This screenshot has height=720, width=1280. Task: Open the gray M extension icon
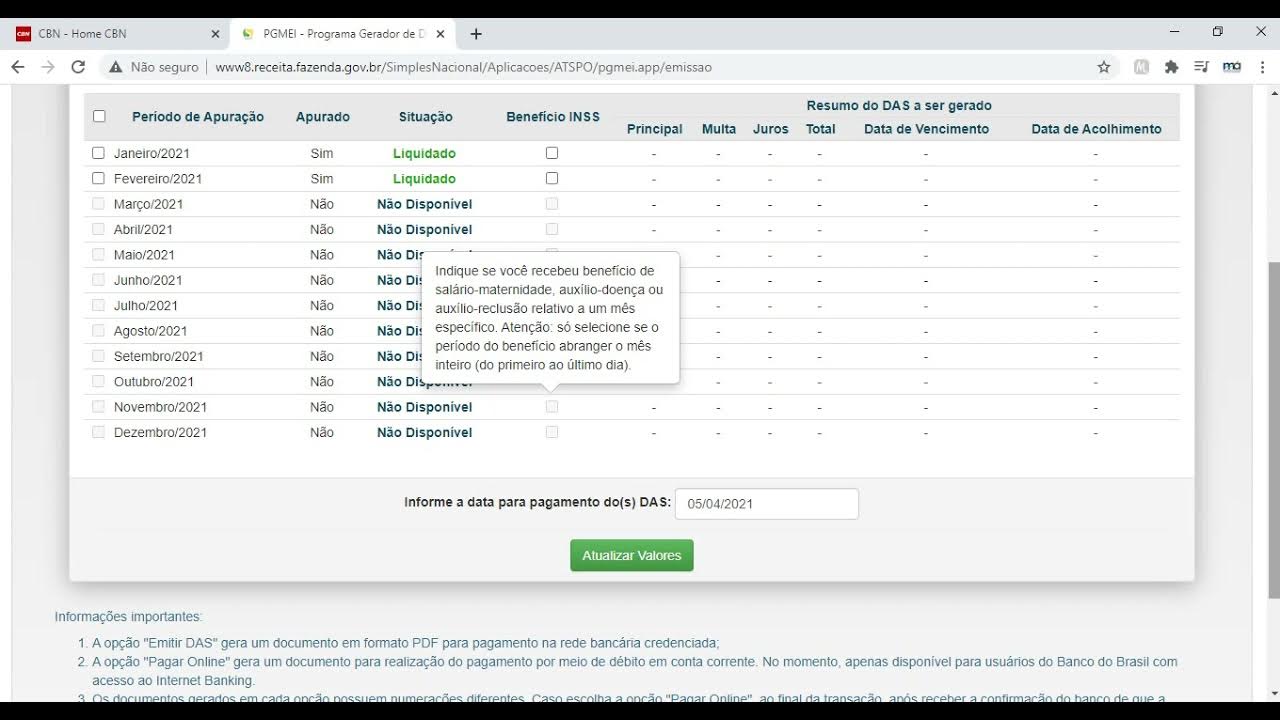coord(1142,67)
